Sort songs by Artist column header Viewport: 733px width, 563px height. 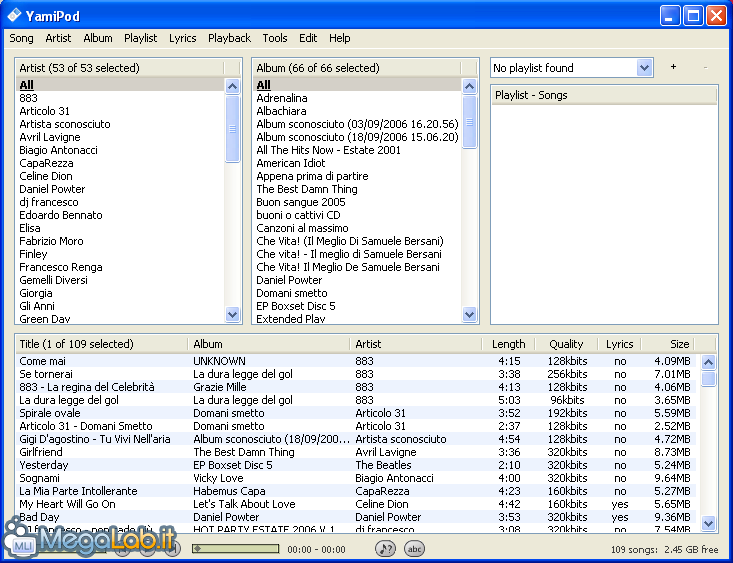point(416,344)
